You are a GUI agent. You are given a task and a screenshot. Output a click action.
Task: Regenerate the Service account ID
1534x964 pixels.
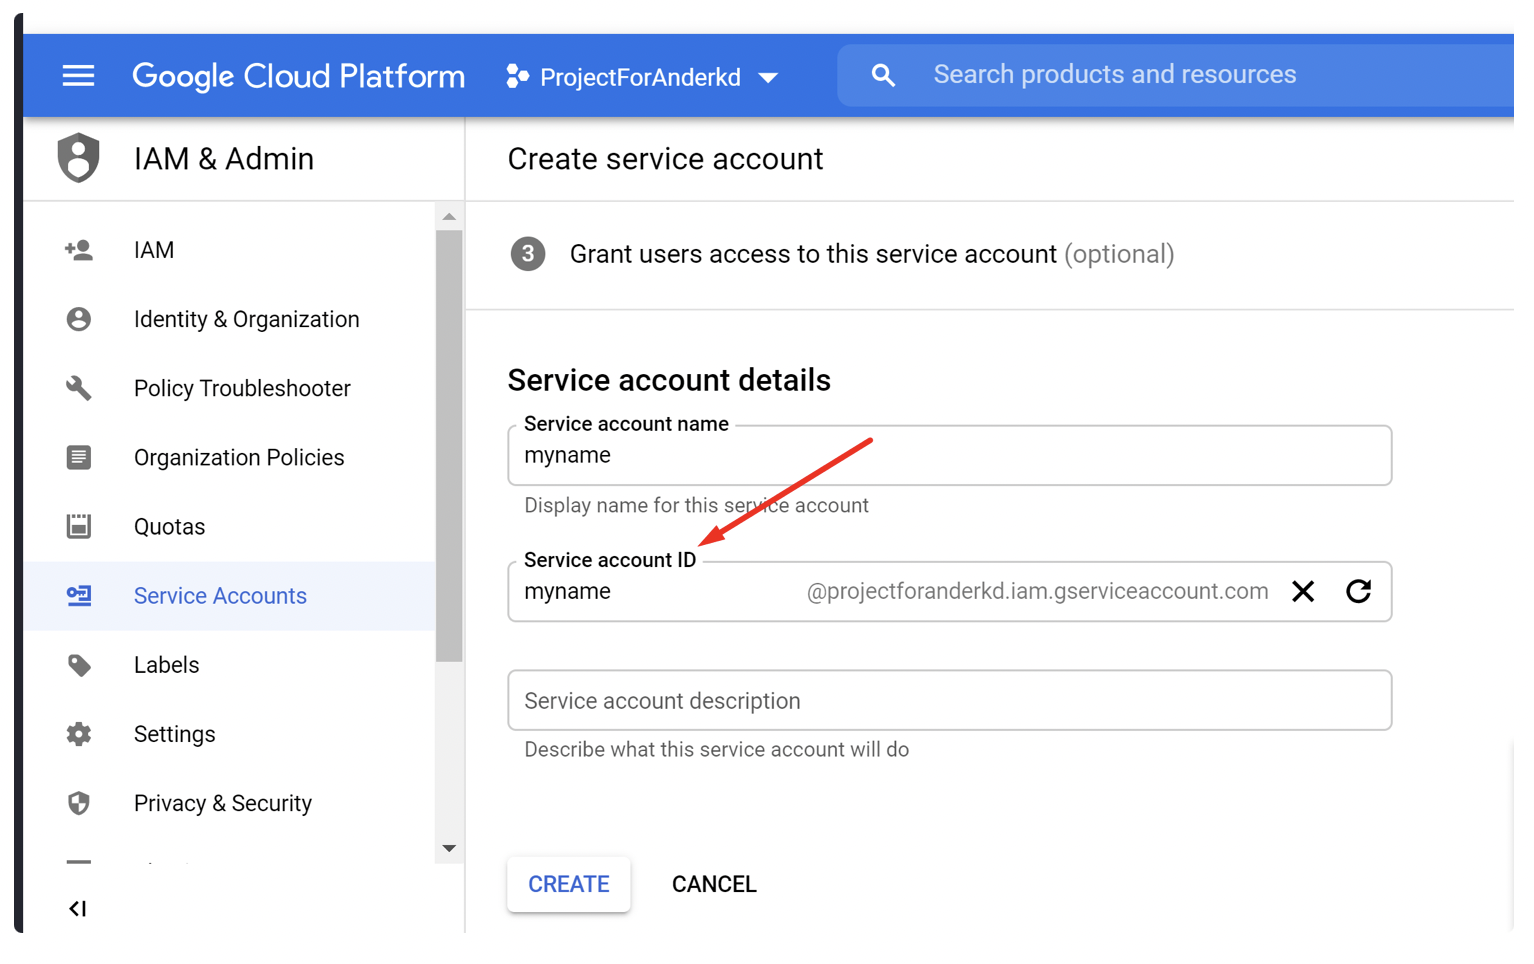pos(1358,592)
